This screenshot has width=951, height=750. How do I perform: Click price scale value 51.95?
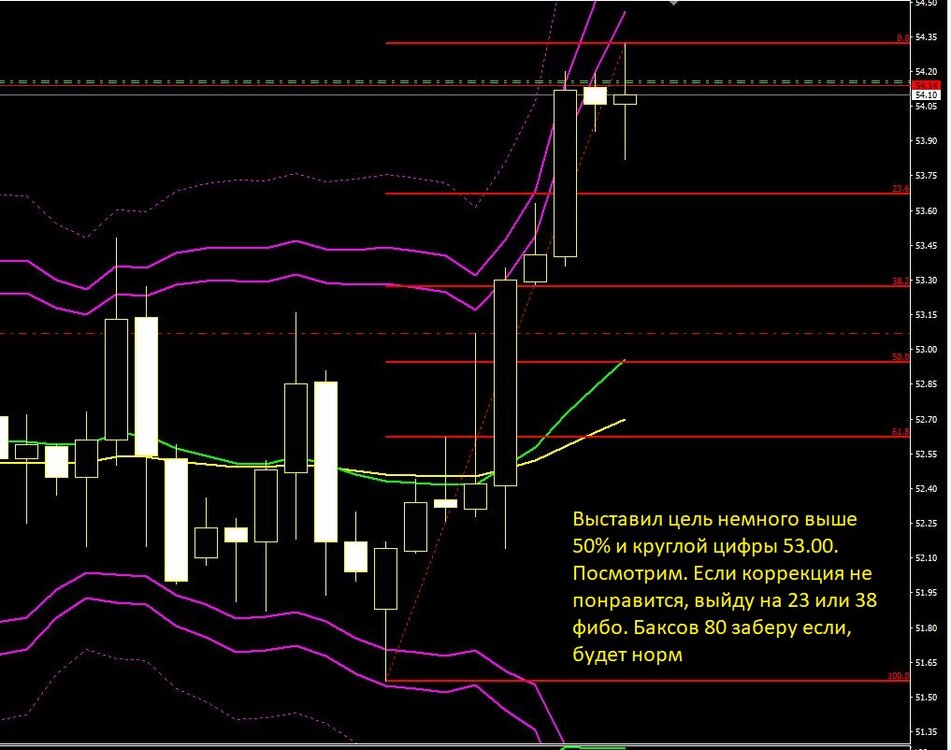[926, 592]
